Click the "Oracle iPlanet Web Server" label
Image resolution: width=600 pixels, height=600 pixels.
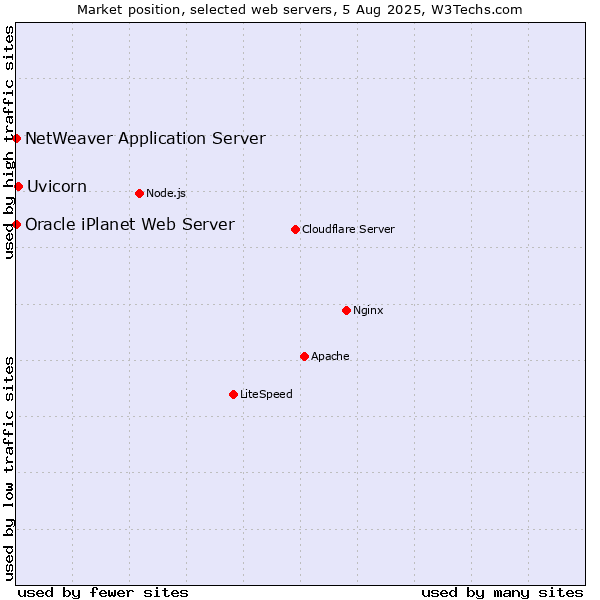click(x=130, y=224)
